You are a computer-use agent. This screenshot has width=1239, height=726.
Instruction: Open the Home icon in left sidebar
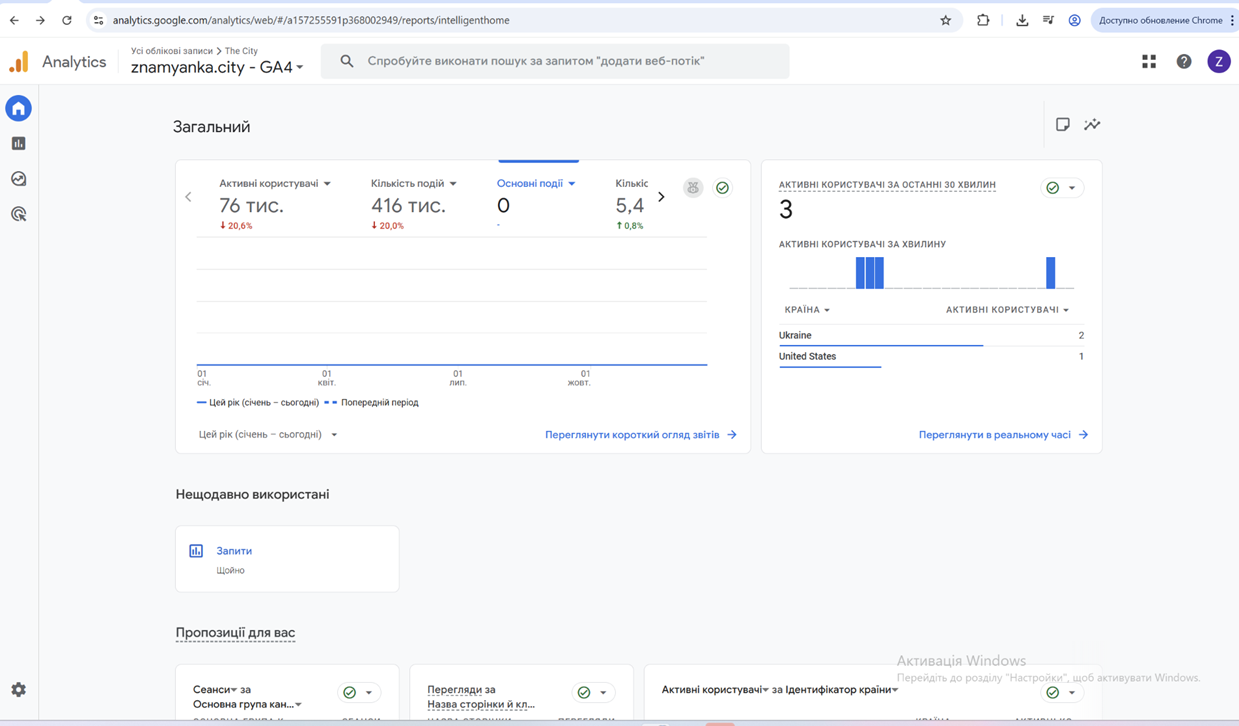tap(19, 108)
